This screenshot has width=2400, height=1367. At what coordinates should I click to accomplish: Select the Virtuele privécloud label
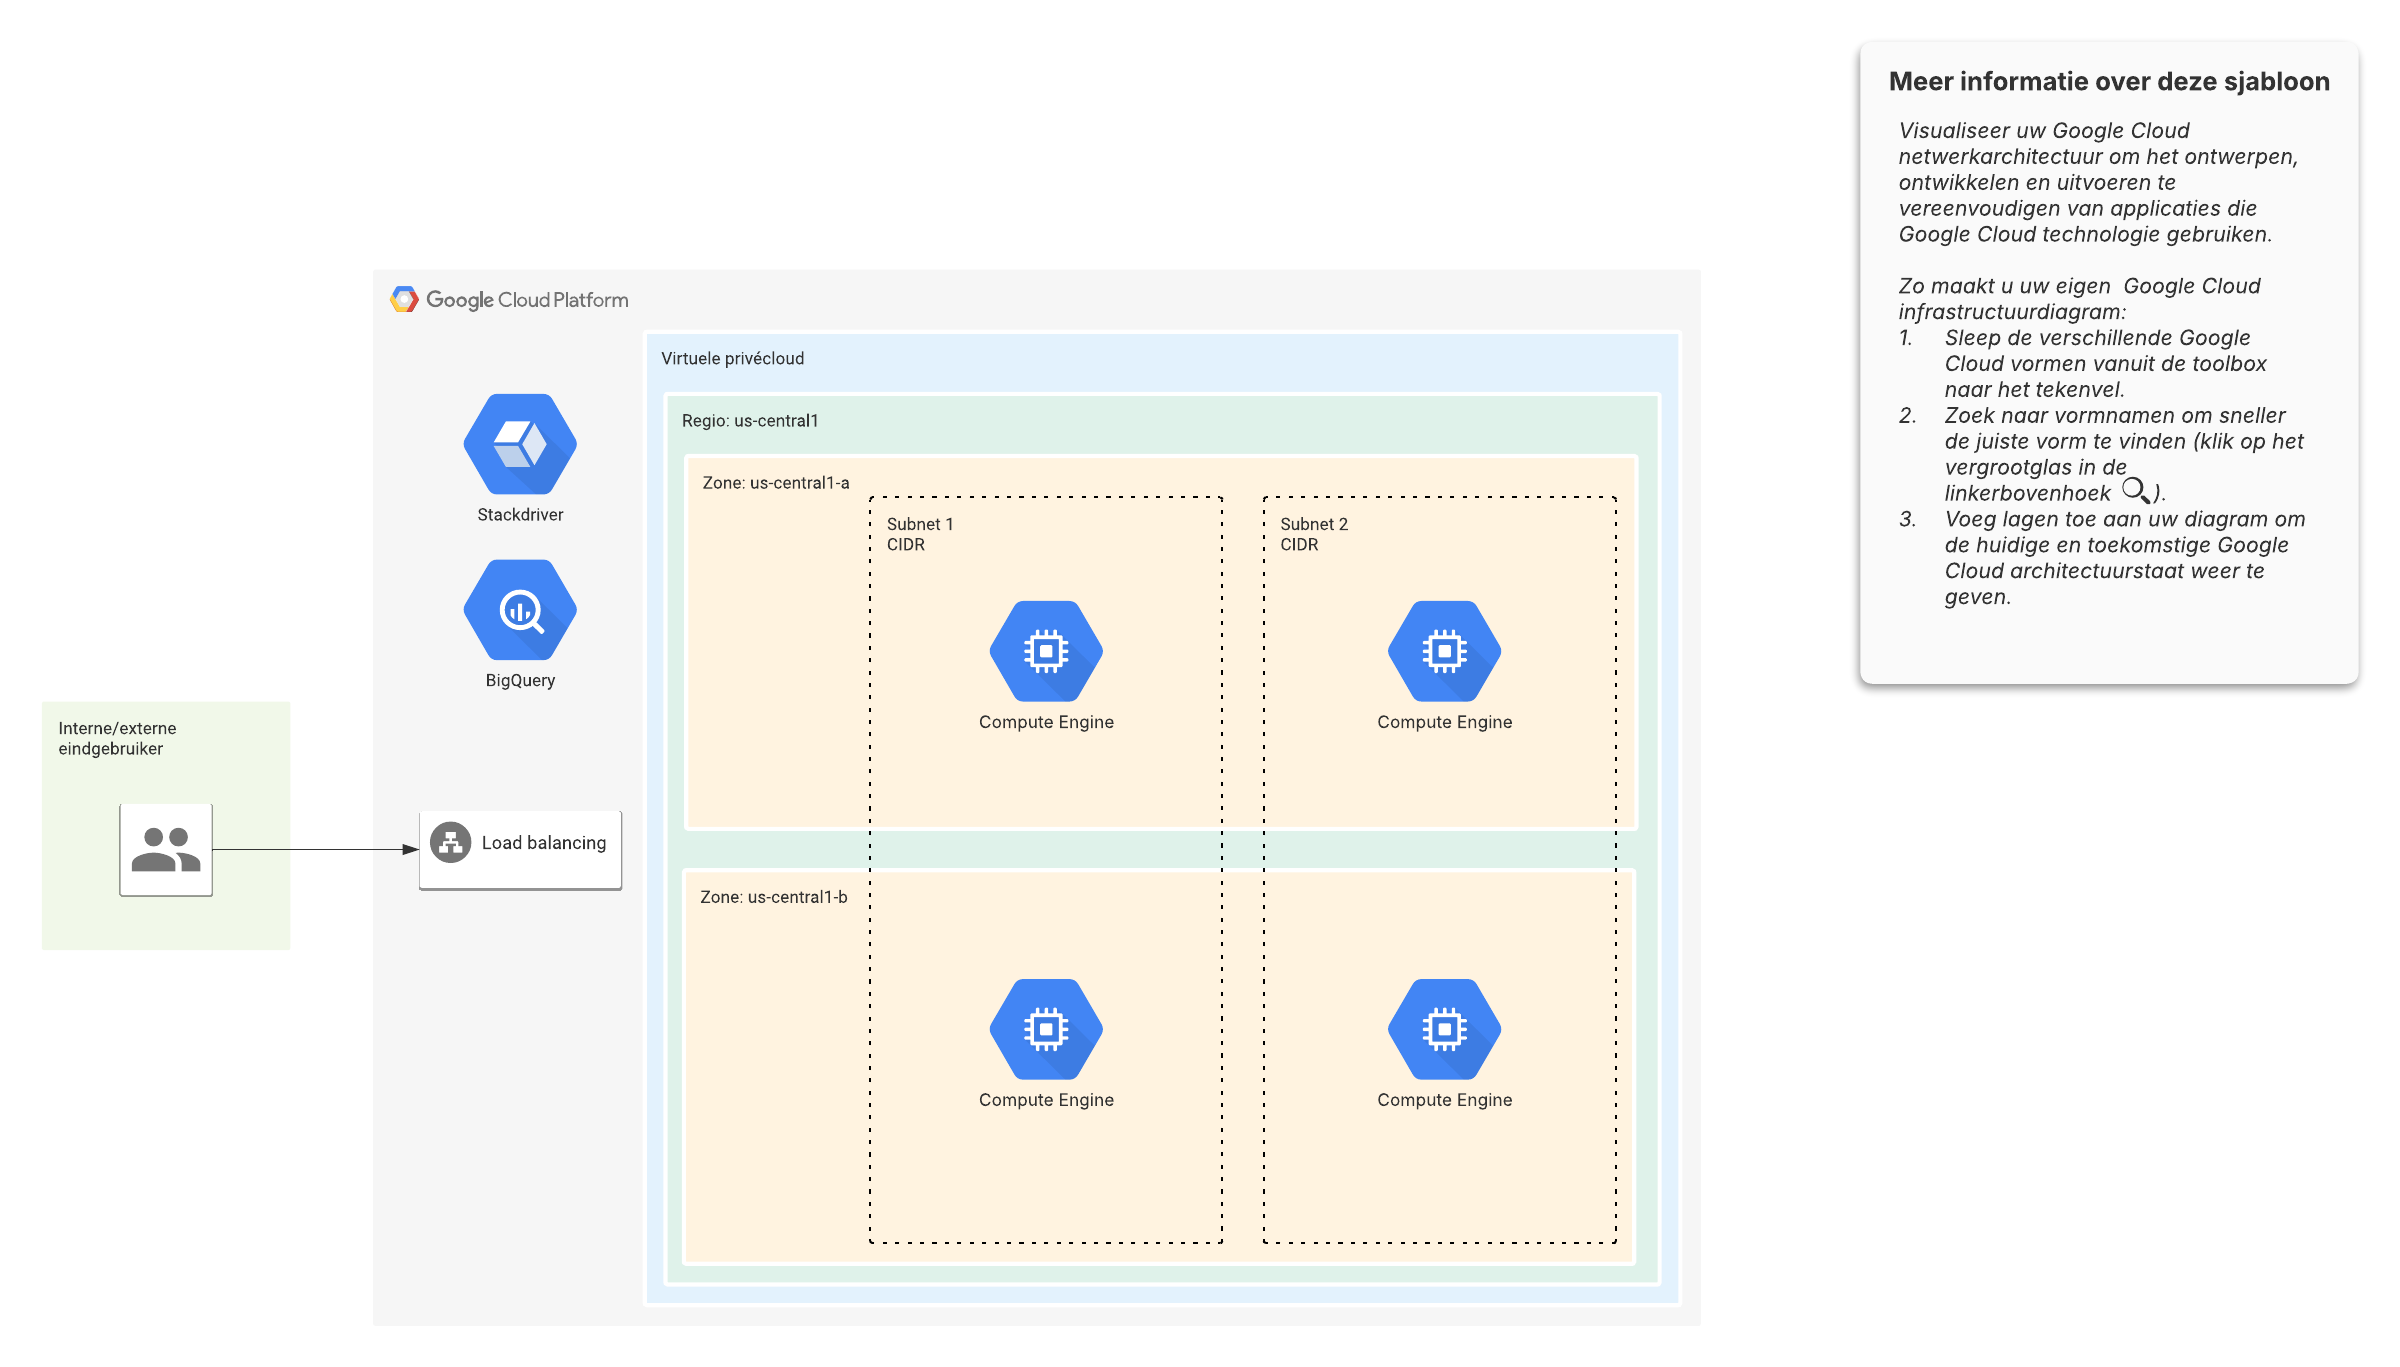pos(732,358)
